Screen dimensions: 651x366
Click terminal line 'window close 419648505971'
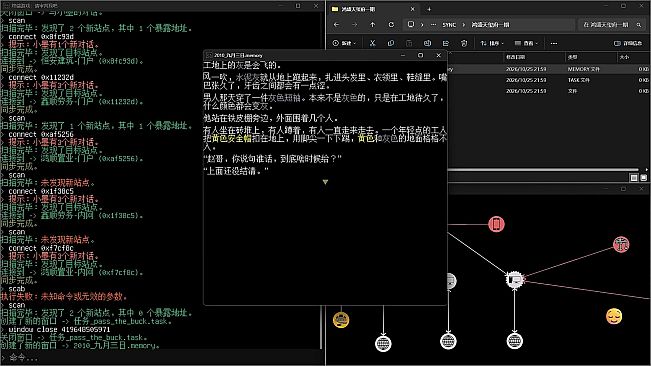point(59,329)
